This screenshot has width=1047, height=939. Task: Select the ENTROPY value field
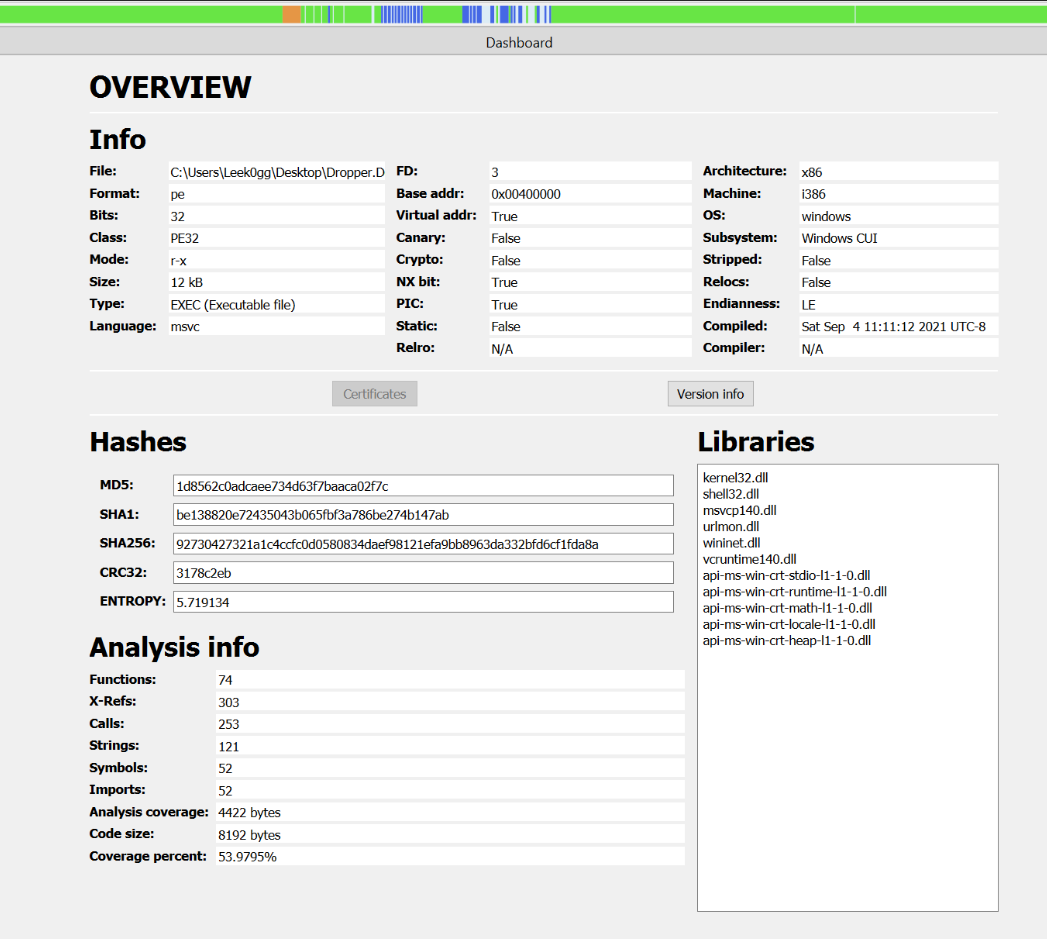[x=422, y=602]
